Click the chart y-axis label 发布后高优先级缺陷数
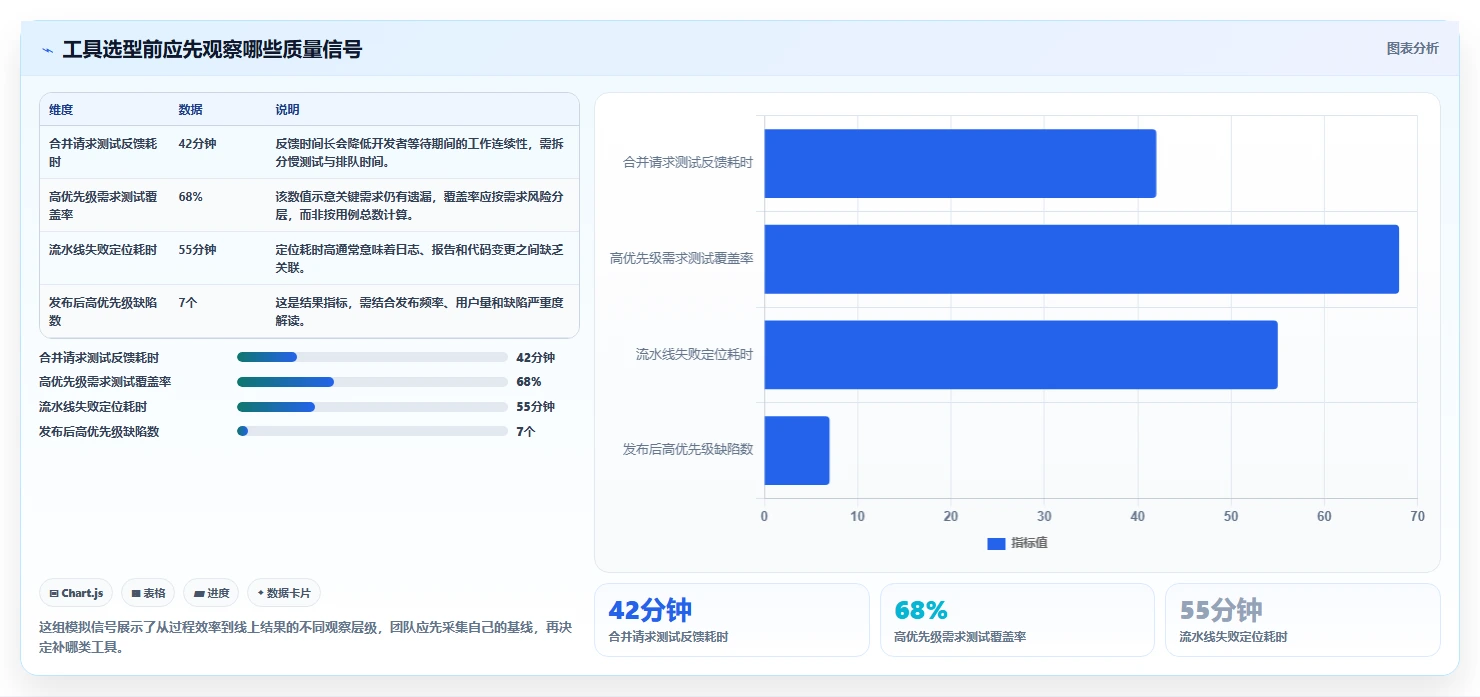Screen dimensions: 1480x697 [688, 450]
